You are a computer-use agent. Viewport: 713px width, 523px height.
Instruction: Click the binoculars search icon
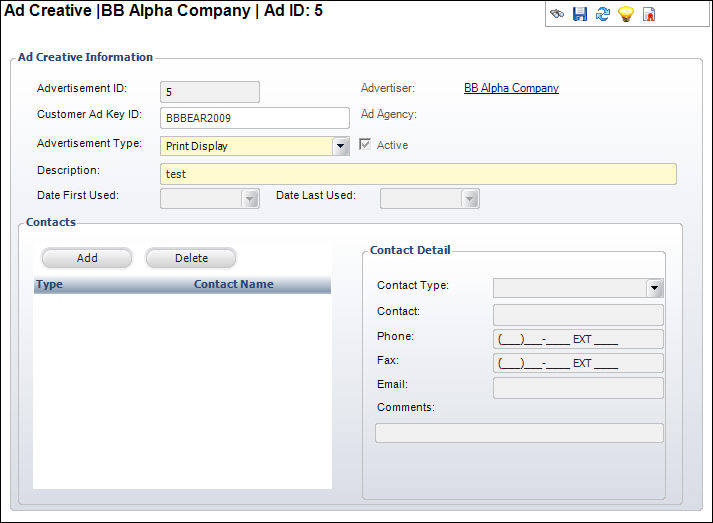tap(557, 15)
